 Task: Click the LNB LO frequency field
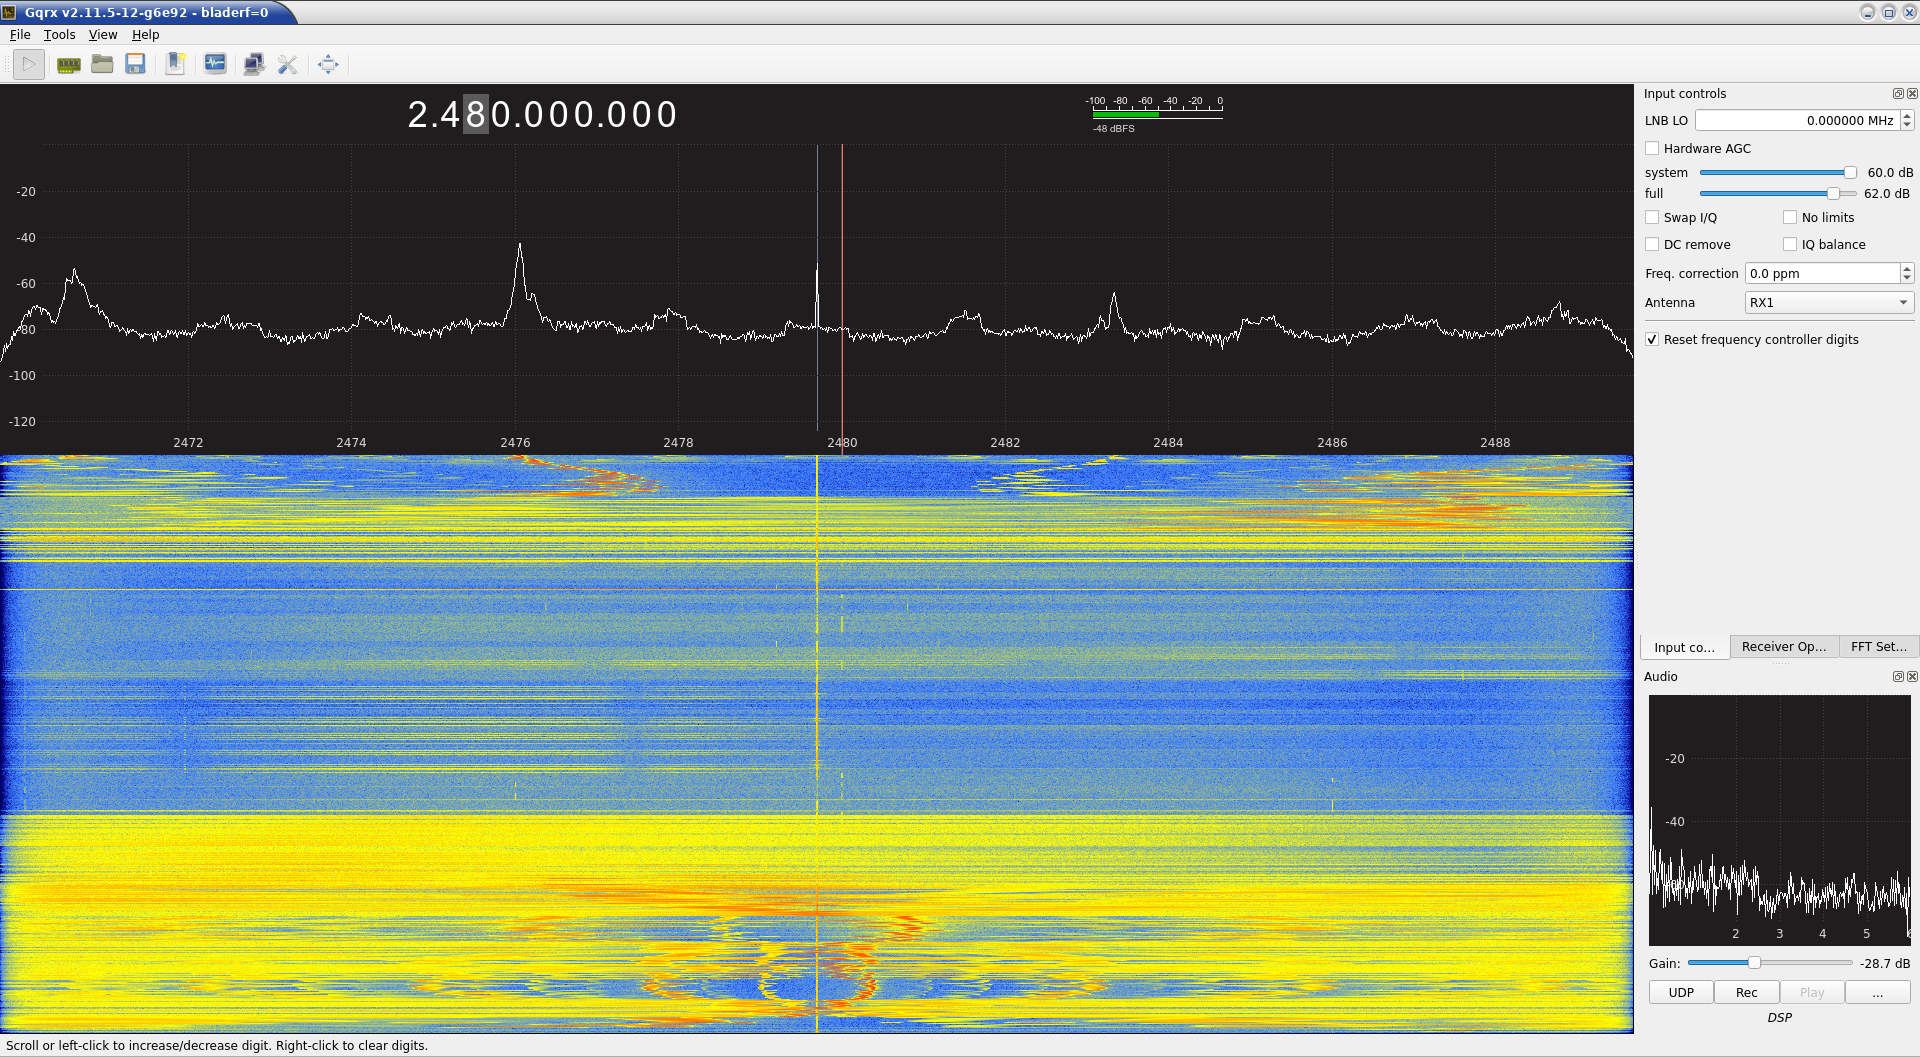click(1797, 120)
